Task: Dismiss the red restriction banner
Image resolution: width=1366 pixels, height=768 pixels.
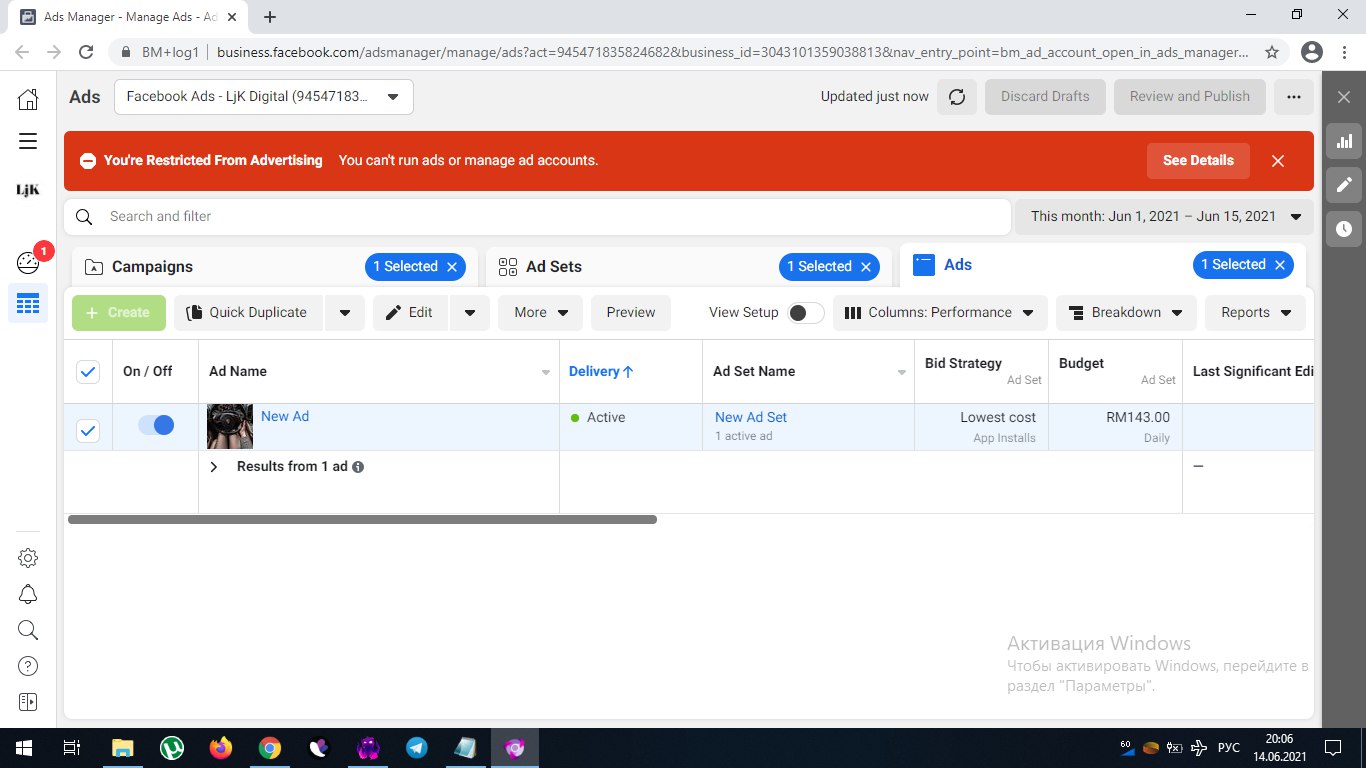Action: point(1278,160)
